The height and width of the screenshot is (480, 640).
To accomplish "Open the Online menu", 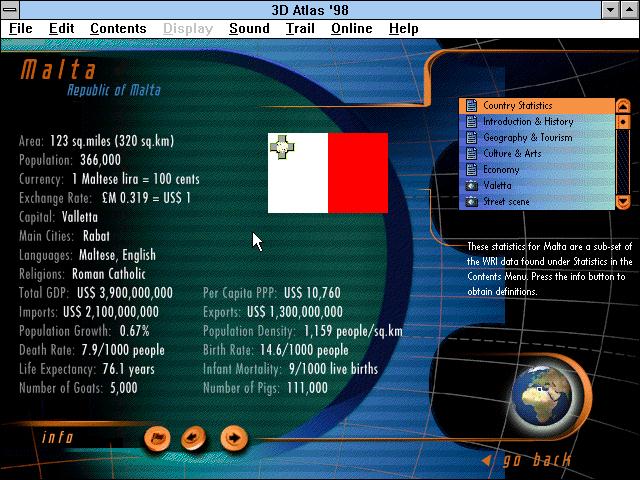I will coord(351,29).
